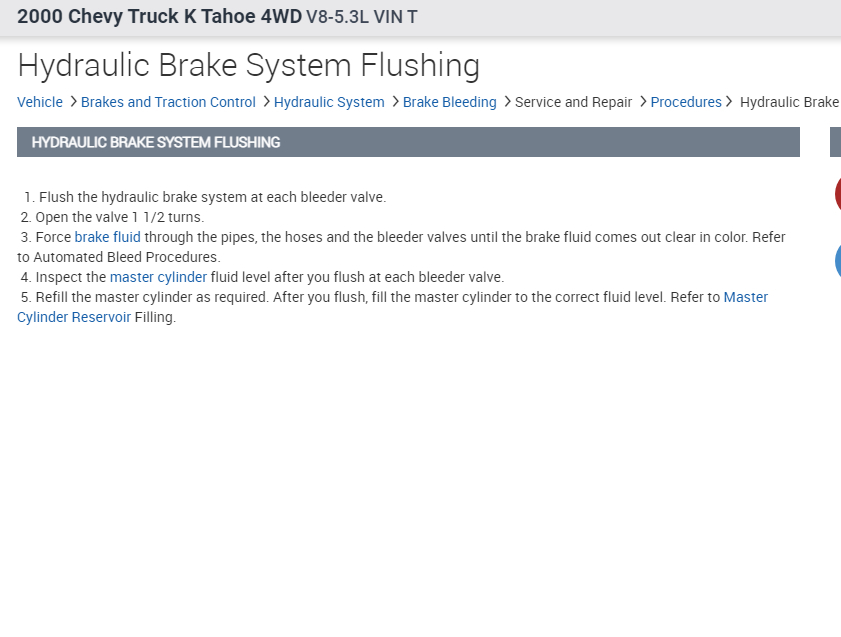Click the Hydraulic Brake System Flushing page heading
841x637 pixels.
click(249, 66)
